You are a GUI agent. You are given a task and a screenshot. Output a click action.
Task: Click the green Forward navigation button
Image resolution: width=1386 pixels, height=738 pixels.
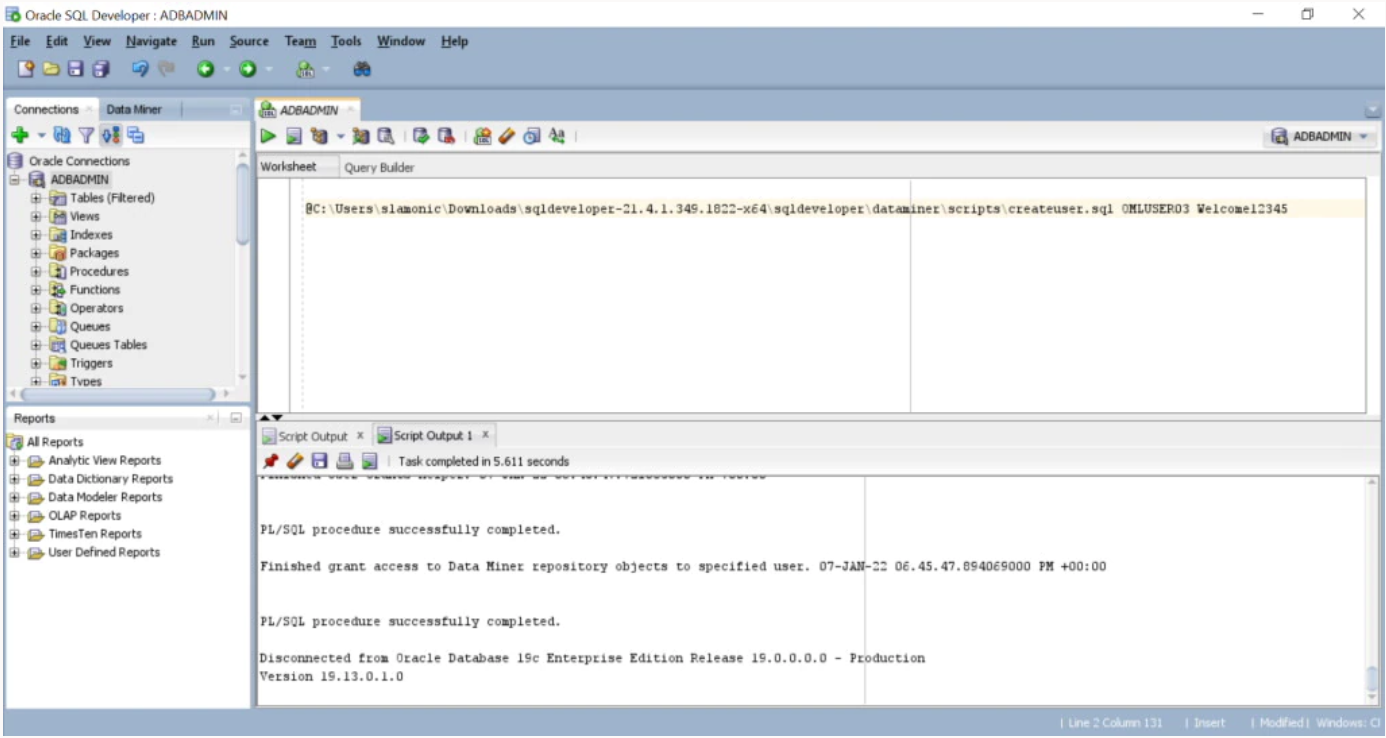246,69
